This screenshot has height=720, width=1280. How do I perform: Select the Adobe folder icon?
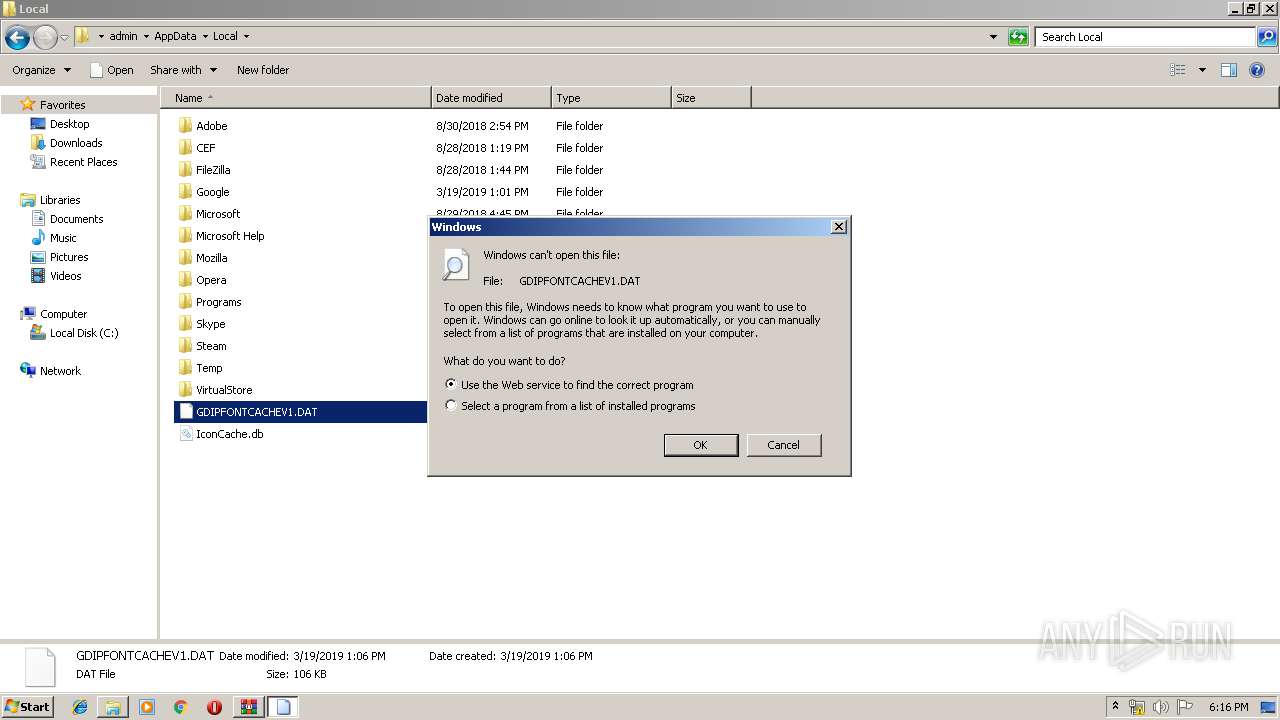point(185,125)
